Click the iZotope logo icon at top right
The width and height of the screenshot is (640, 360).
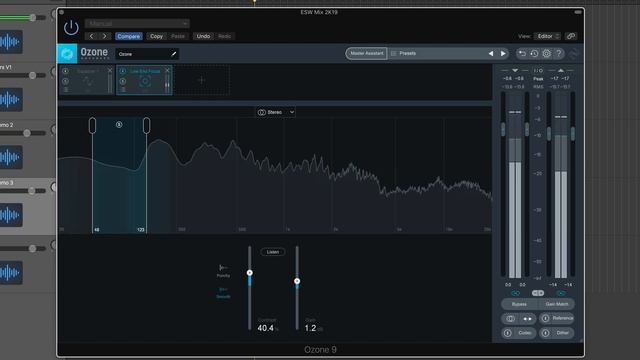[574, 53]
